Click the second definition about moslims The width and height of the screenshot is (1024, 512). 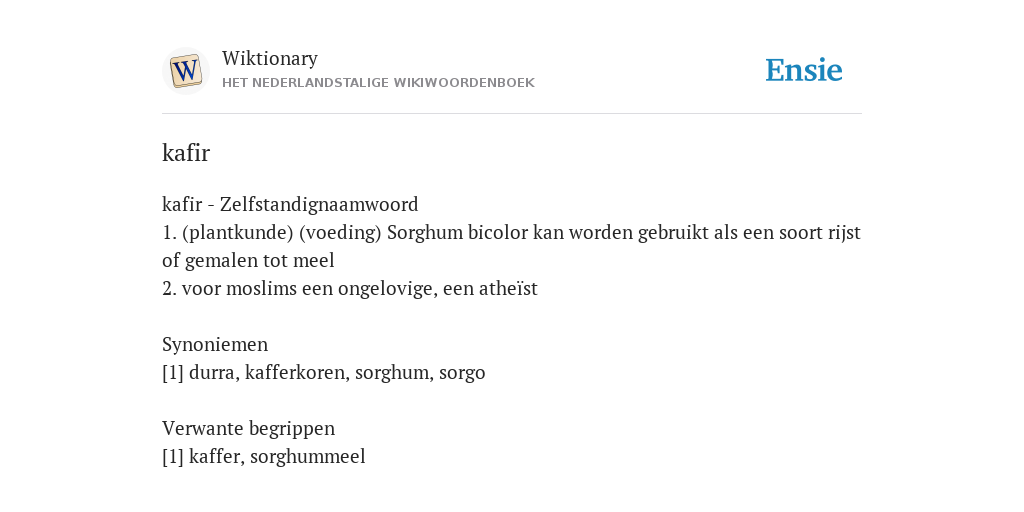(x=349, y=289)
